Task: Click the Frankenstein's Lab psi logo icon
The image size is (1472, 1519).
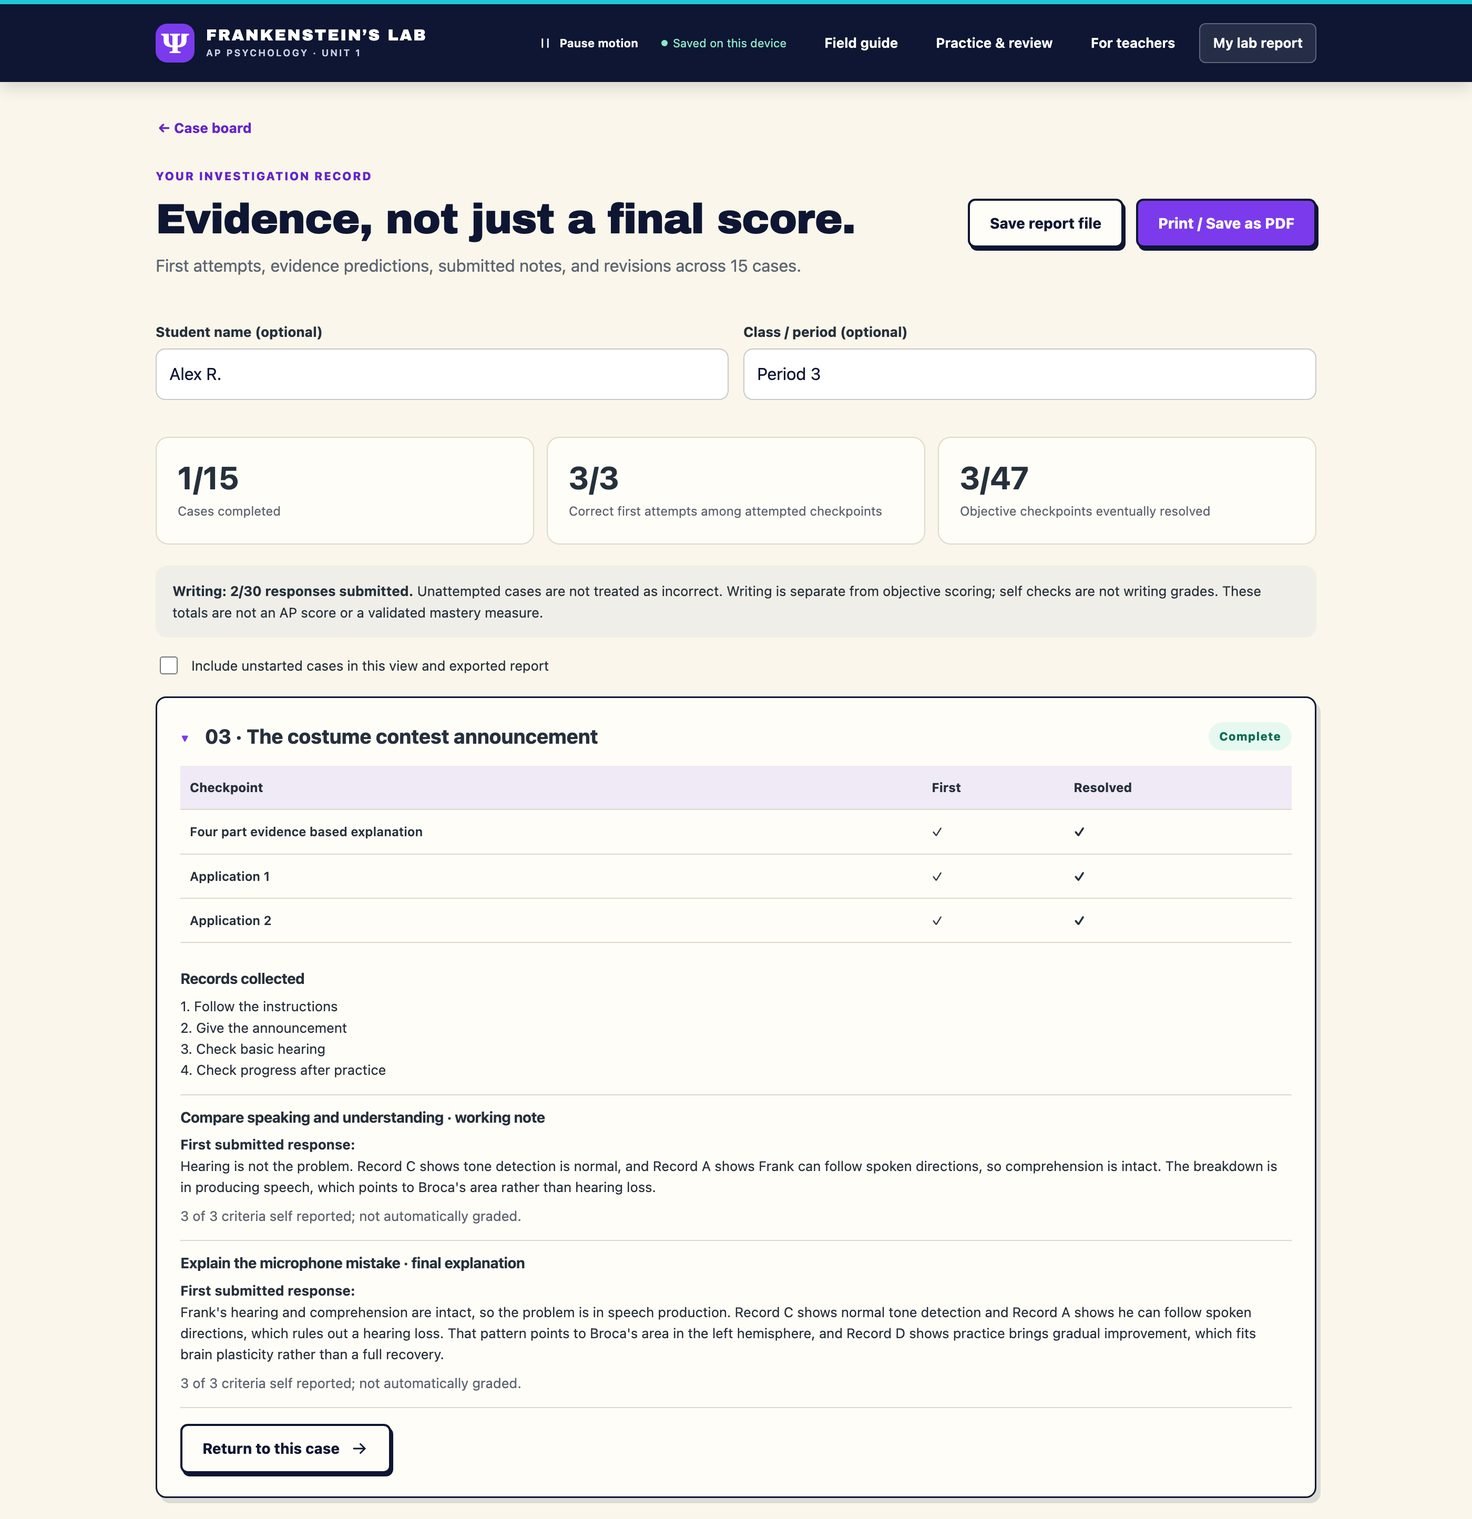Action: (175, 43)
